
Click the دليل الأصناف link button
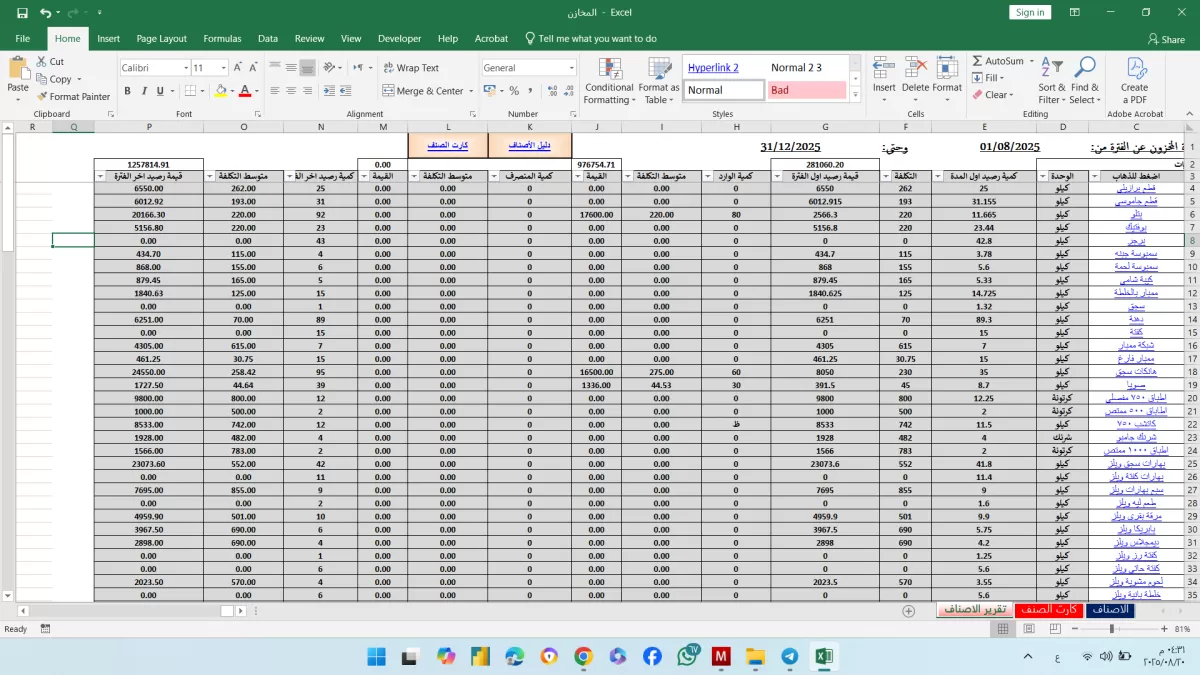(530, 146)
